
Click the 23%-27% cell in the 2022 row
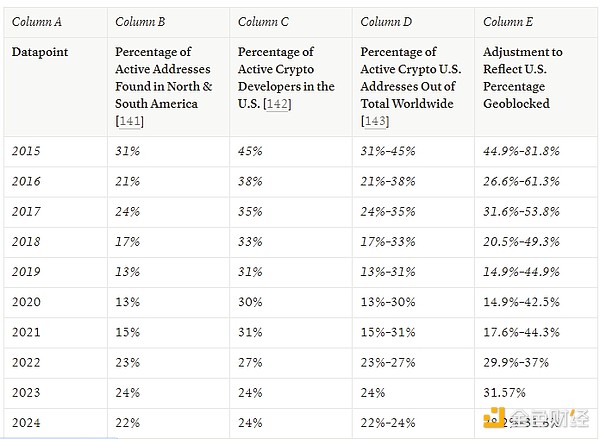click(388, 364)
